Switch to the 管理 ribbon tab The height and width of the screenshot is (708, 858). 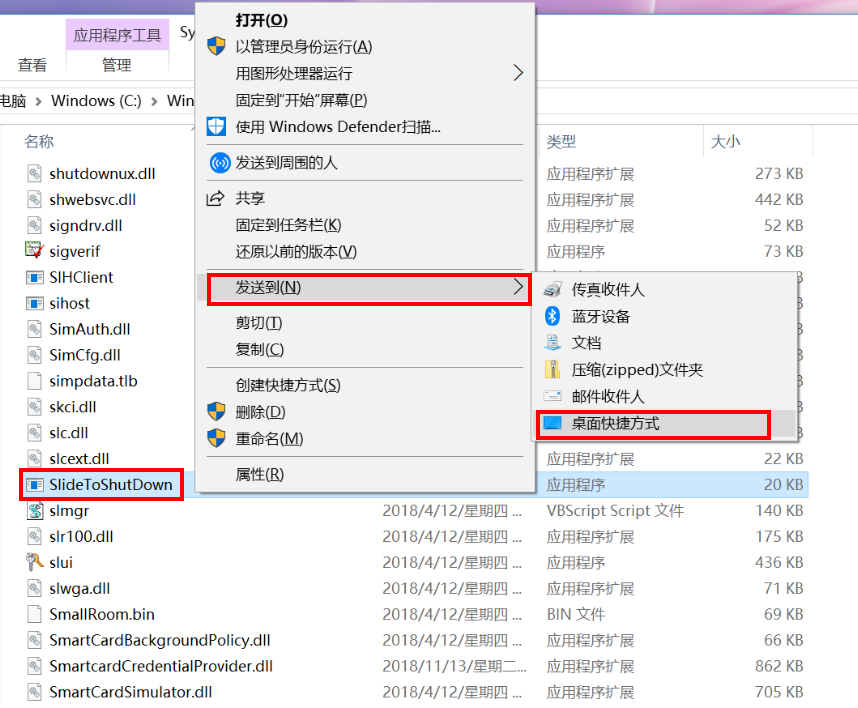click(x=117, y=65)
